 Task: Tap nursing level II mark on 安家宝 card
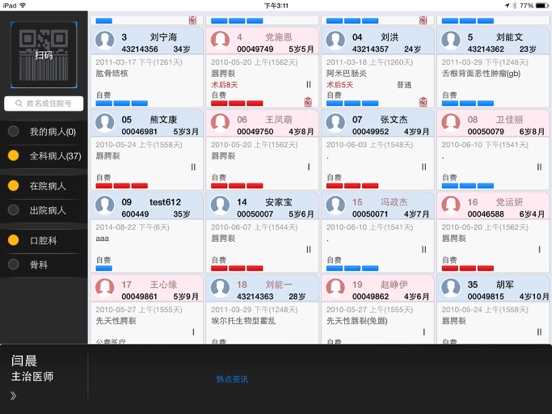pyautogui.click(x=309, y=249)
